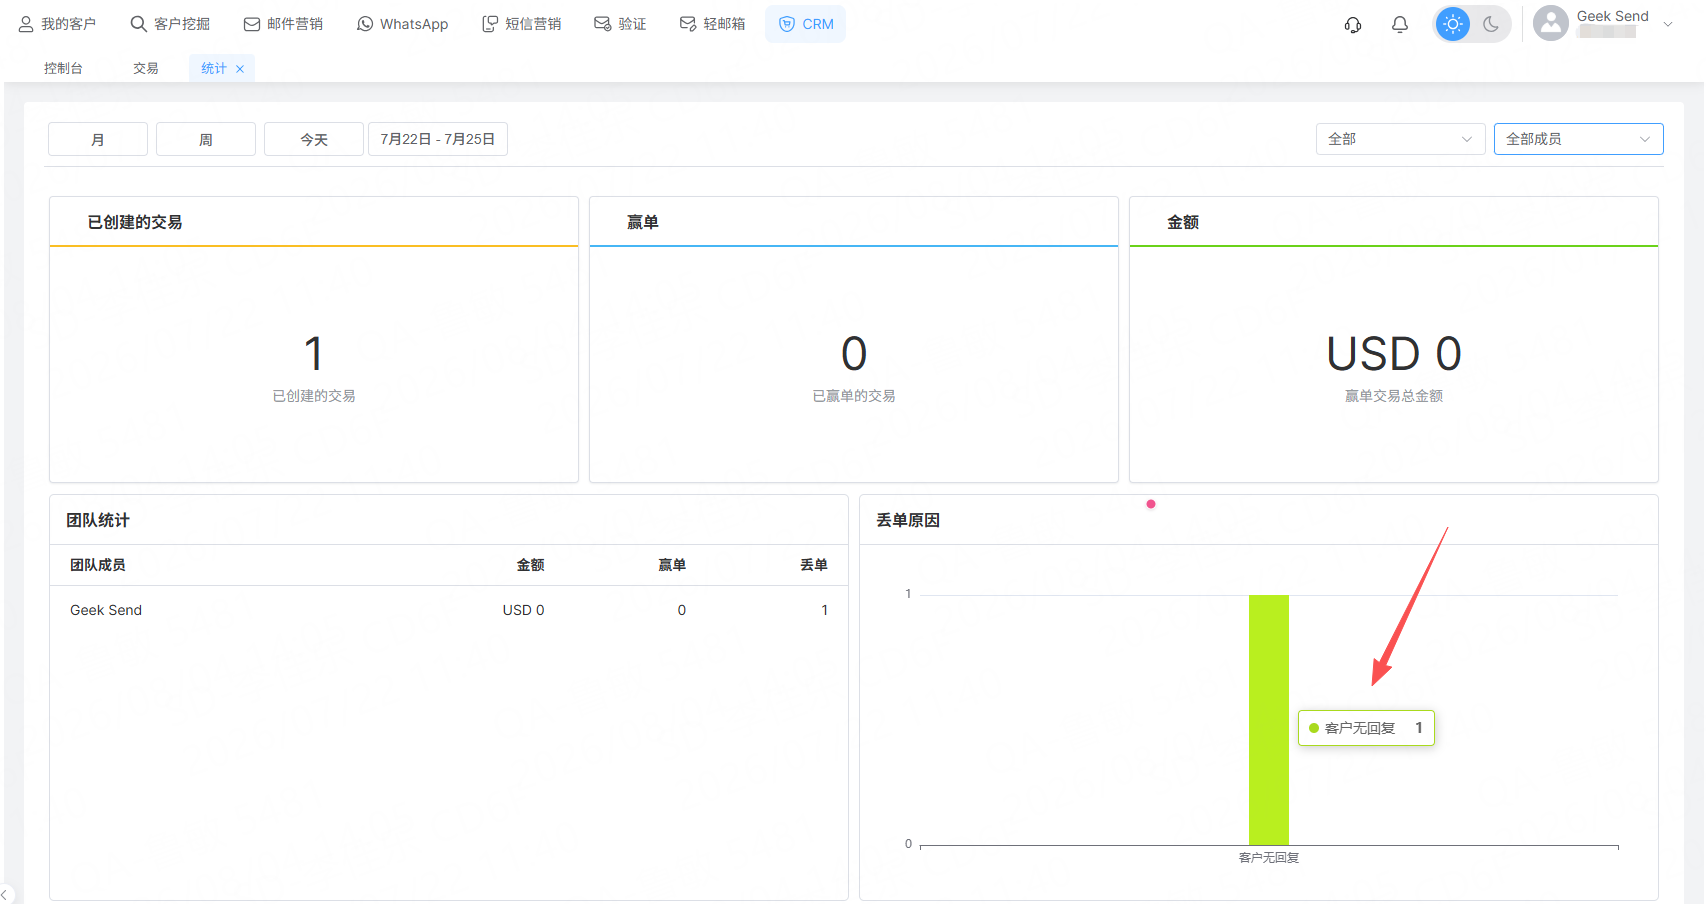Open 验证 menu
This screenshot has height=904, width=1706.
click(x=620, y=24)
